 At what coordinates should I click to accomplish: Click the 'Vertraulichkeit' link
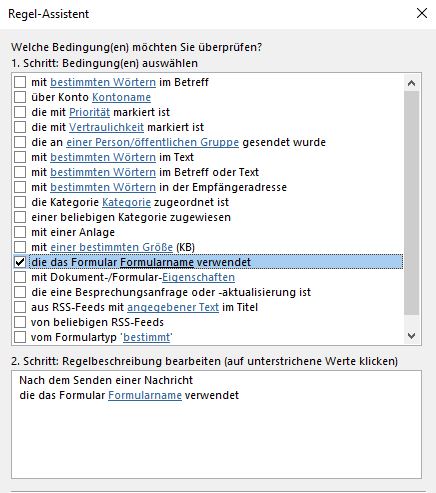(106, 127)
